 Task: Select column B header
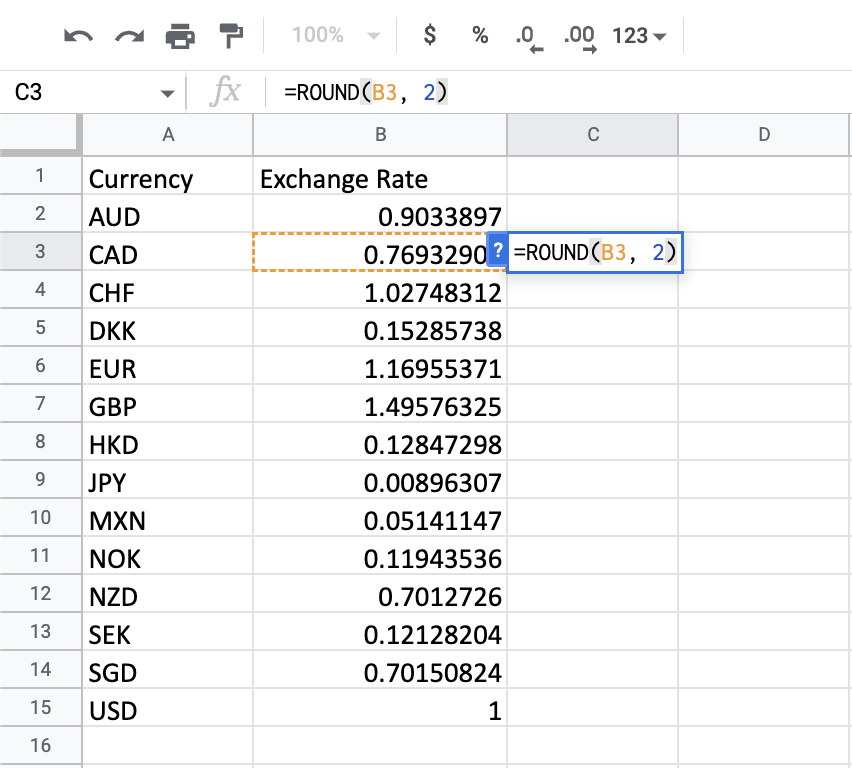point(380,135)
